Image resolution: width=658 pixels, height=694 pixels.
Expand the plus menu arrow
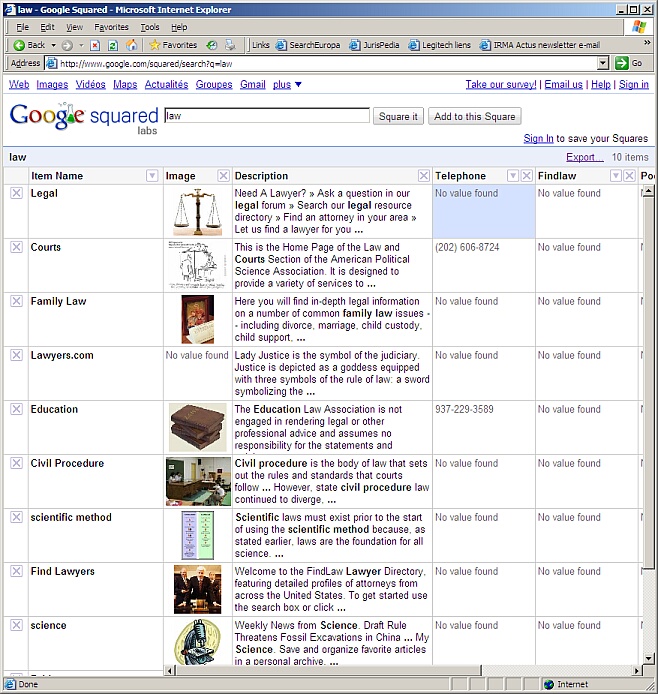[298, 85]
